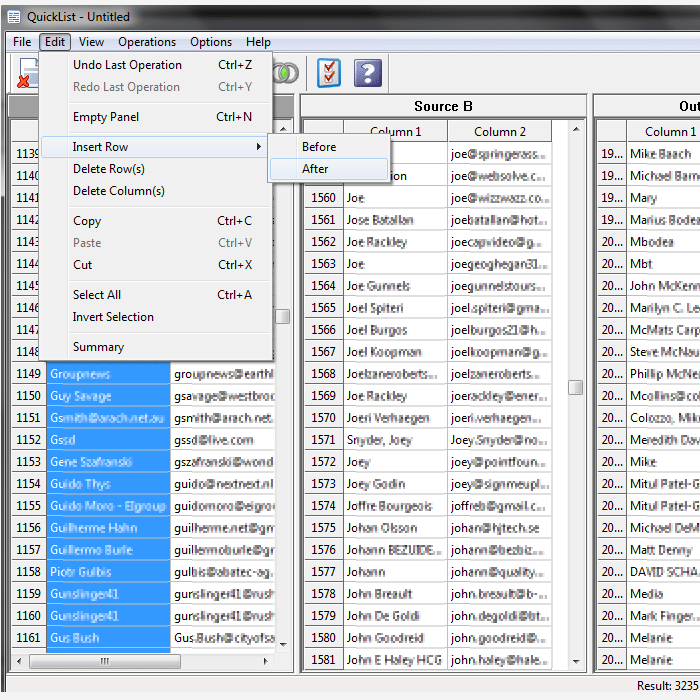This screenshot has height=700, width=700.
Task: Choose Delete Row(s)
Action: tap(157, 169)
